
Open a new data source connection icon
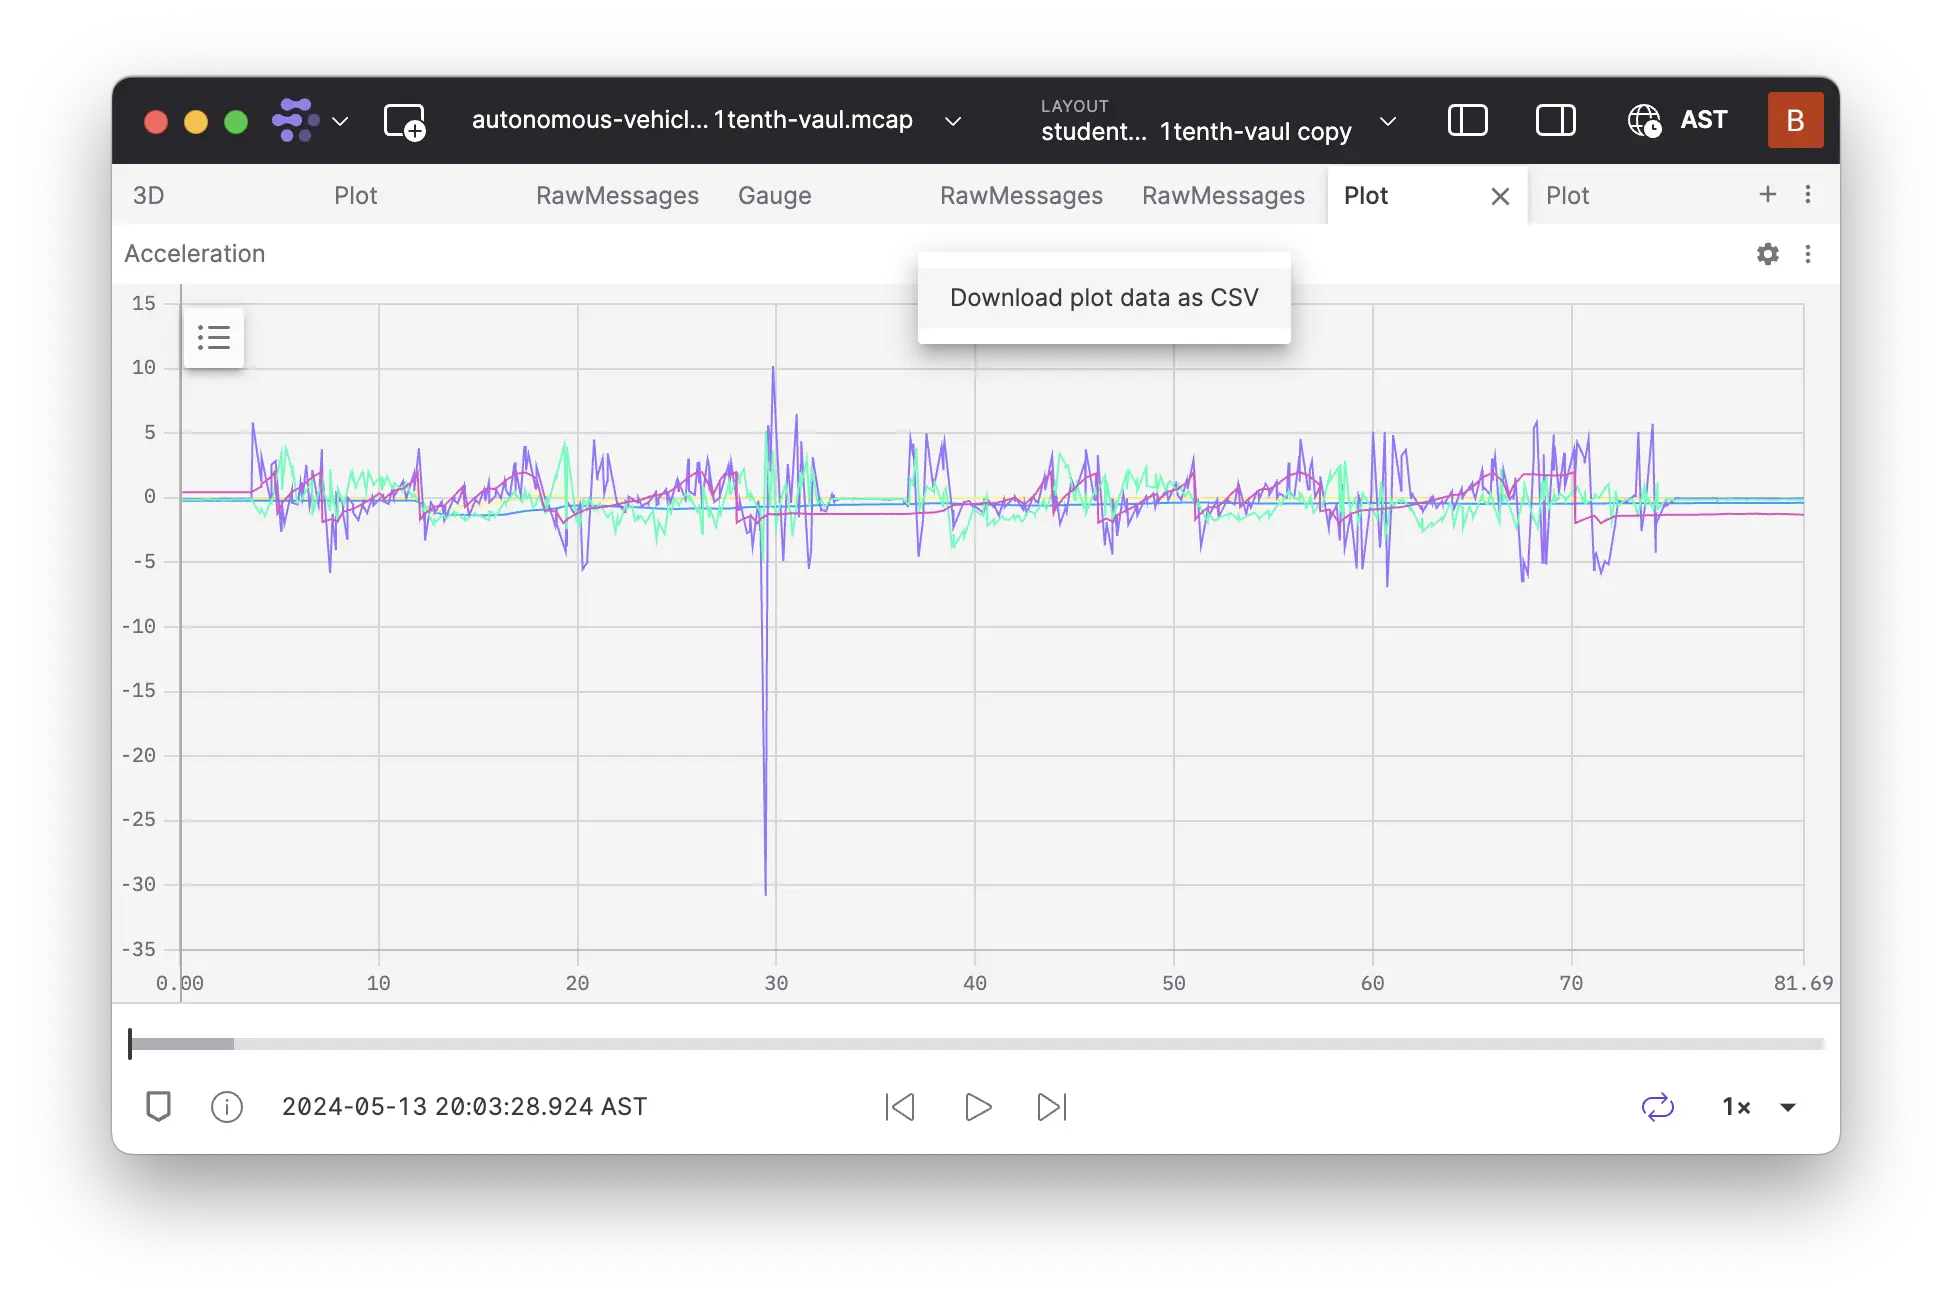tap(404, 120)
